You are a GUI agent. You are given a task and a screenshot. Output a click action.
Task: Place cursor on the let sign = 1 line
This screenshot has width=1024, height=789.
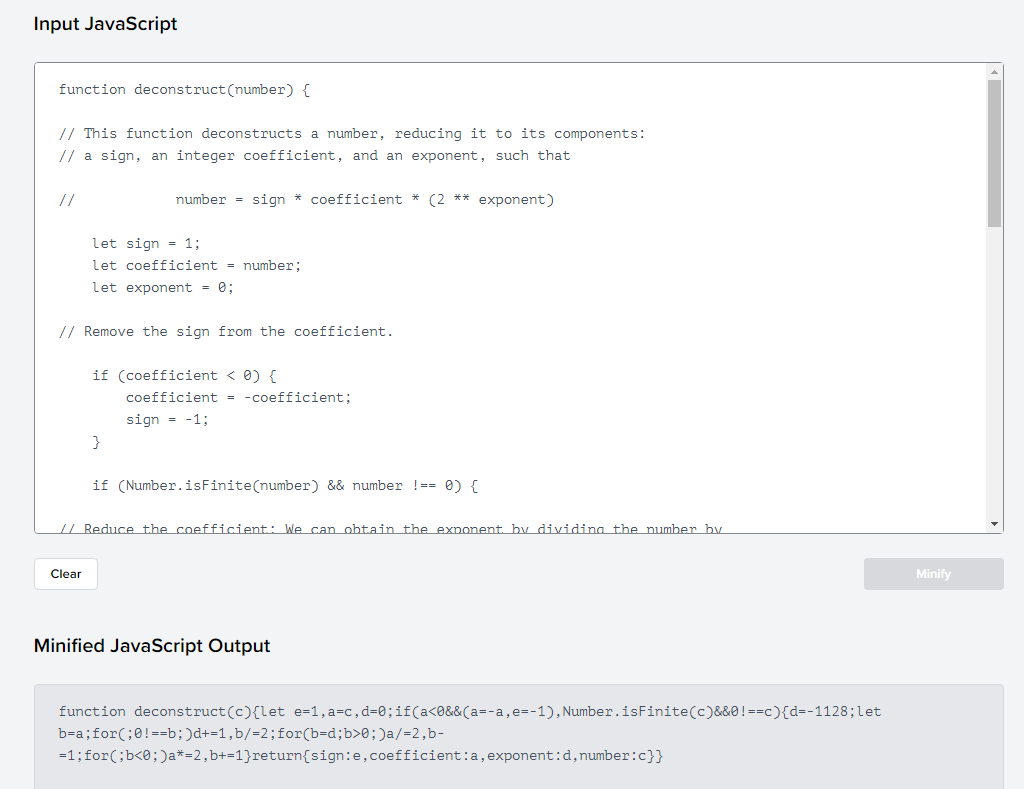[145, 243]
